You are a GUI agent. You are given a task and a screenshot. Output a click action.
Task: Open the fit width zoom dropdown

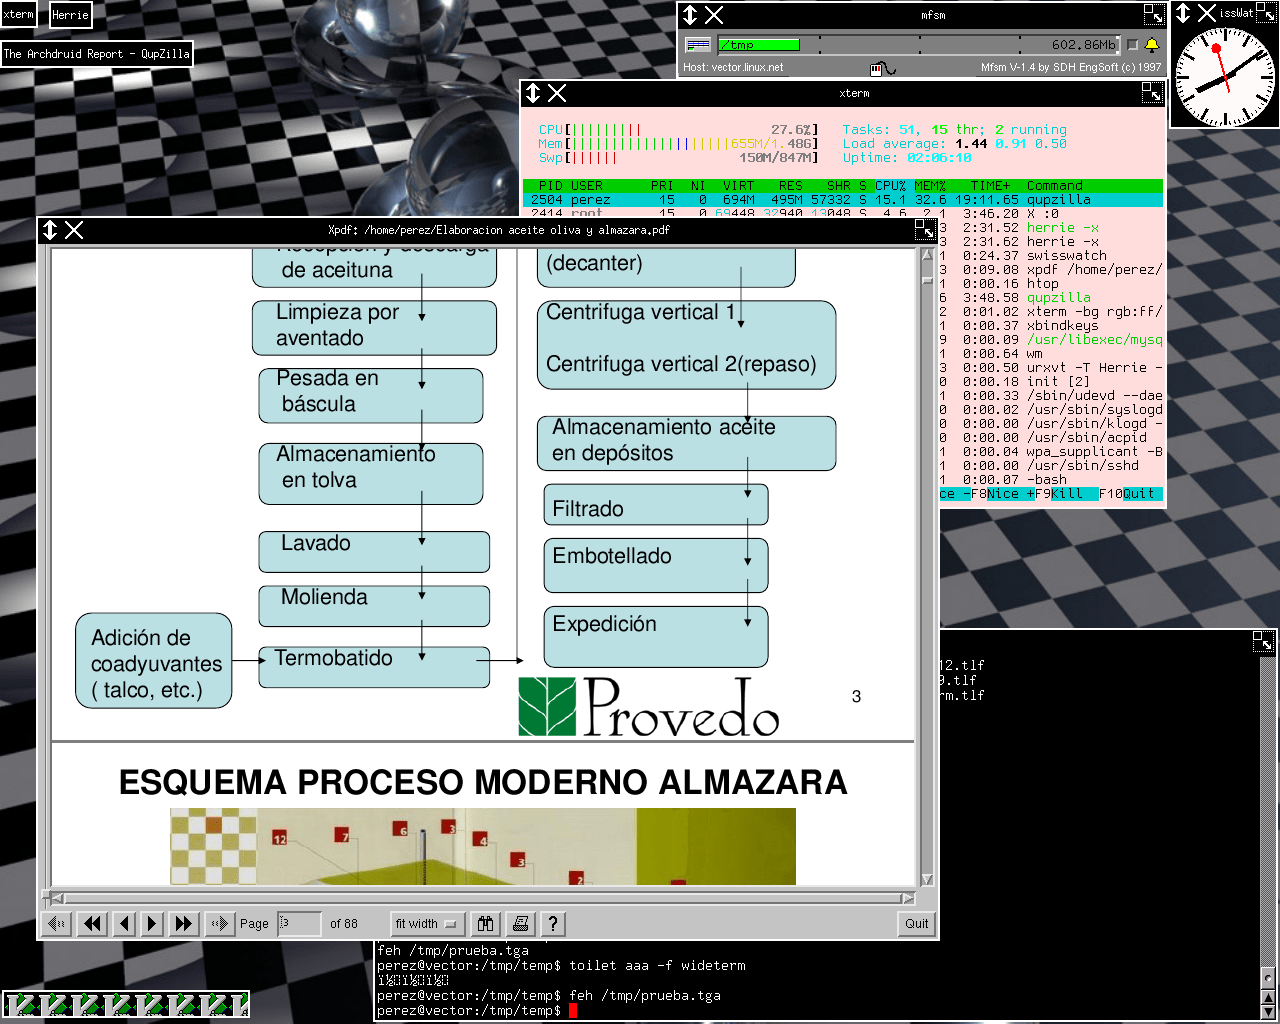(426, 923)
